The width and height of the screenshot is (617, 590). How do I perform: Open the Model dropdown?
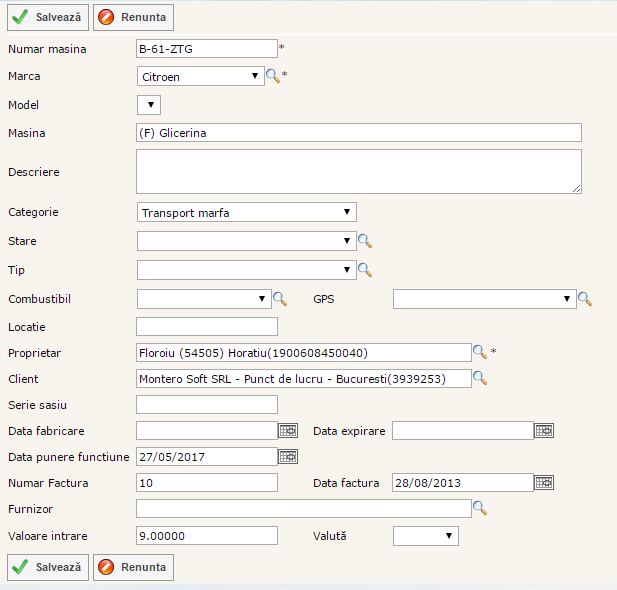(x=149, y=104)
